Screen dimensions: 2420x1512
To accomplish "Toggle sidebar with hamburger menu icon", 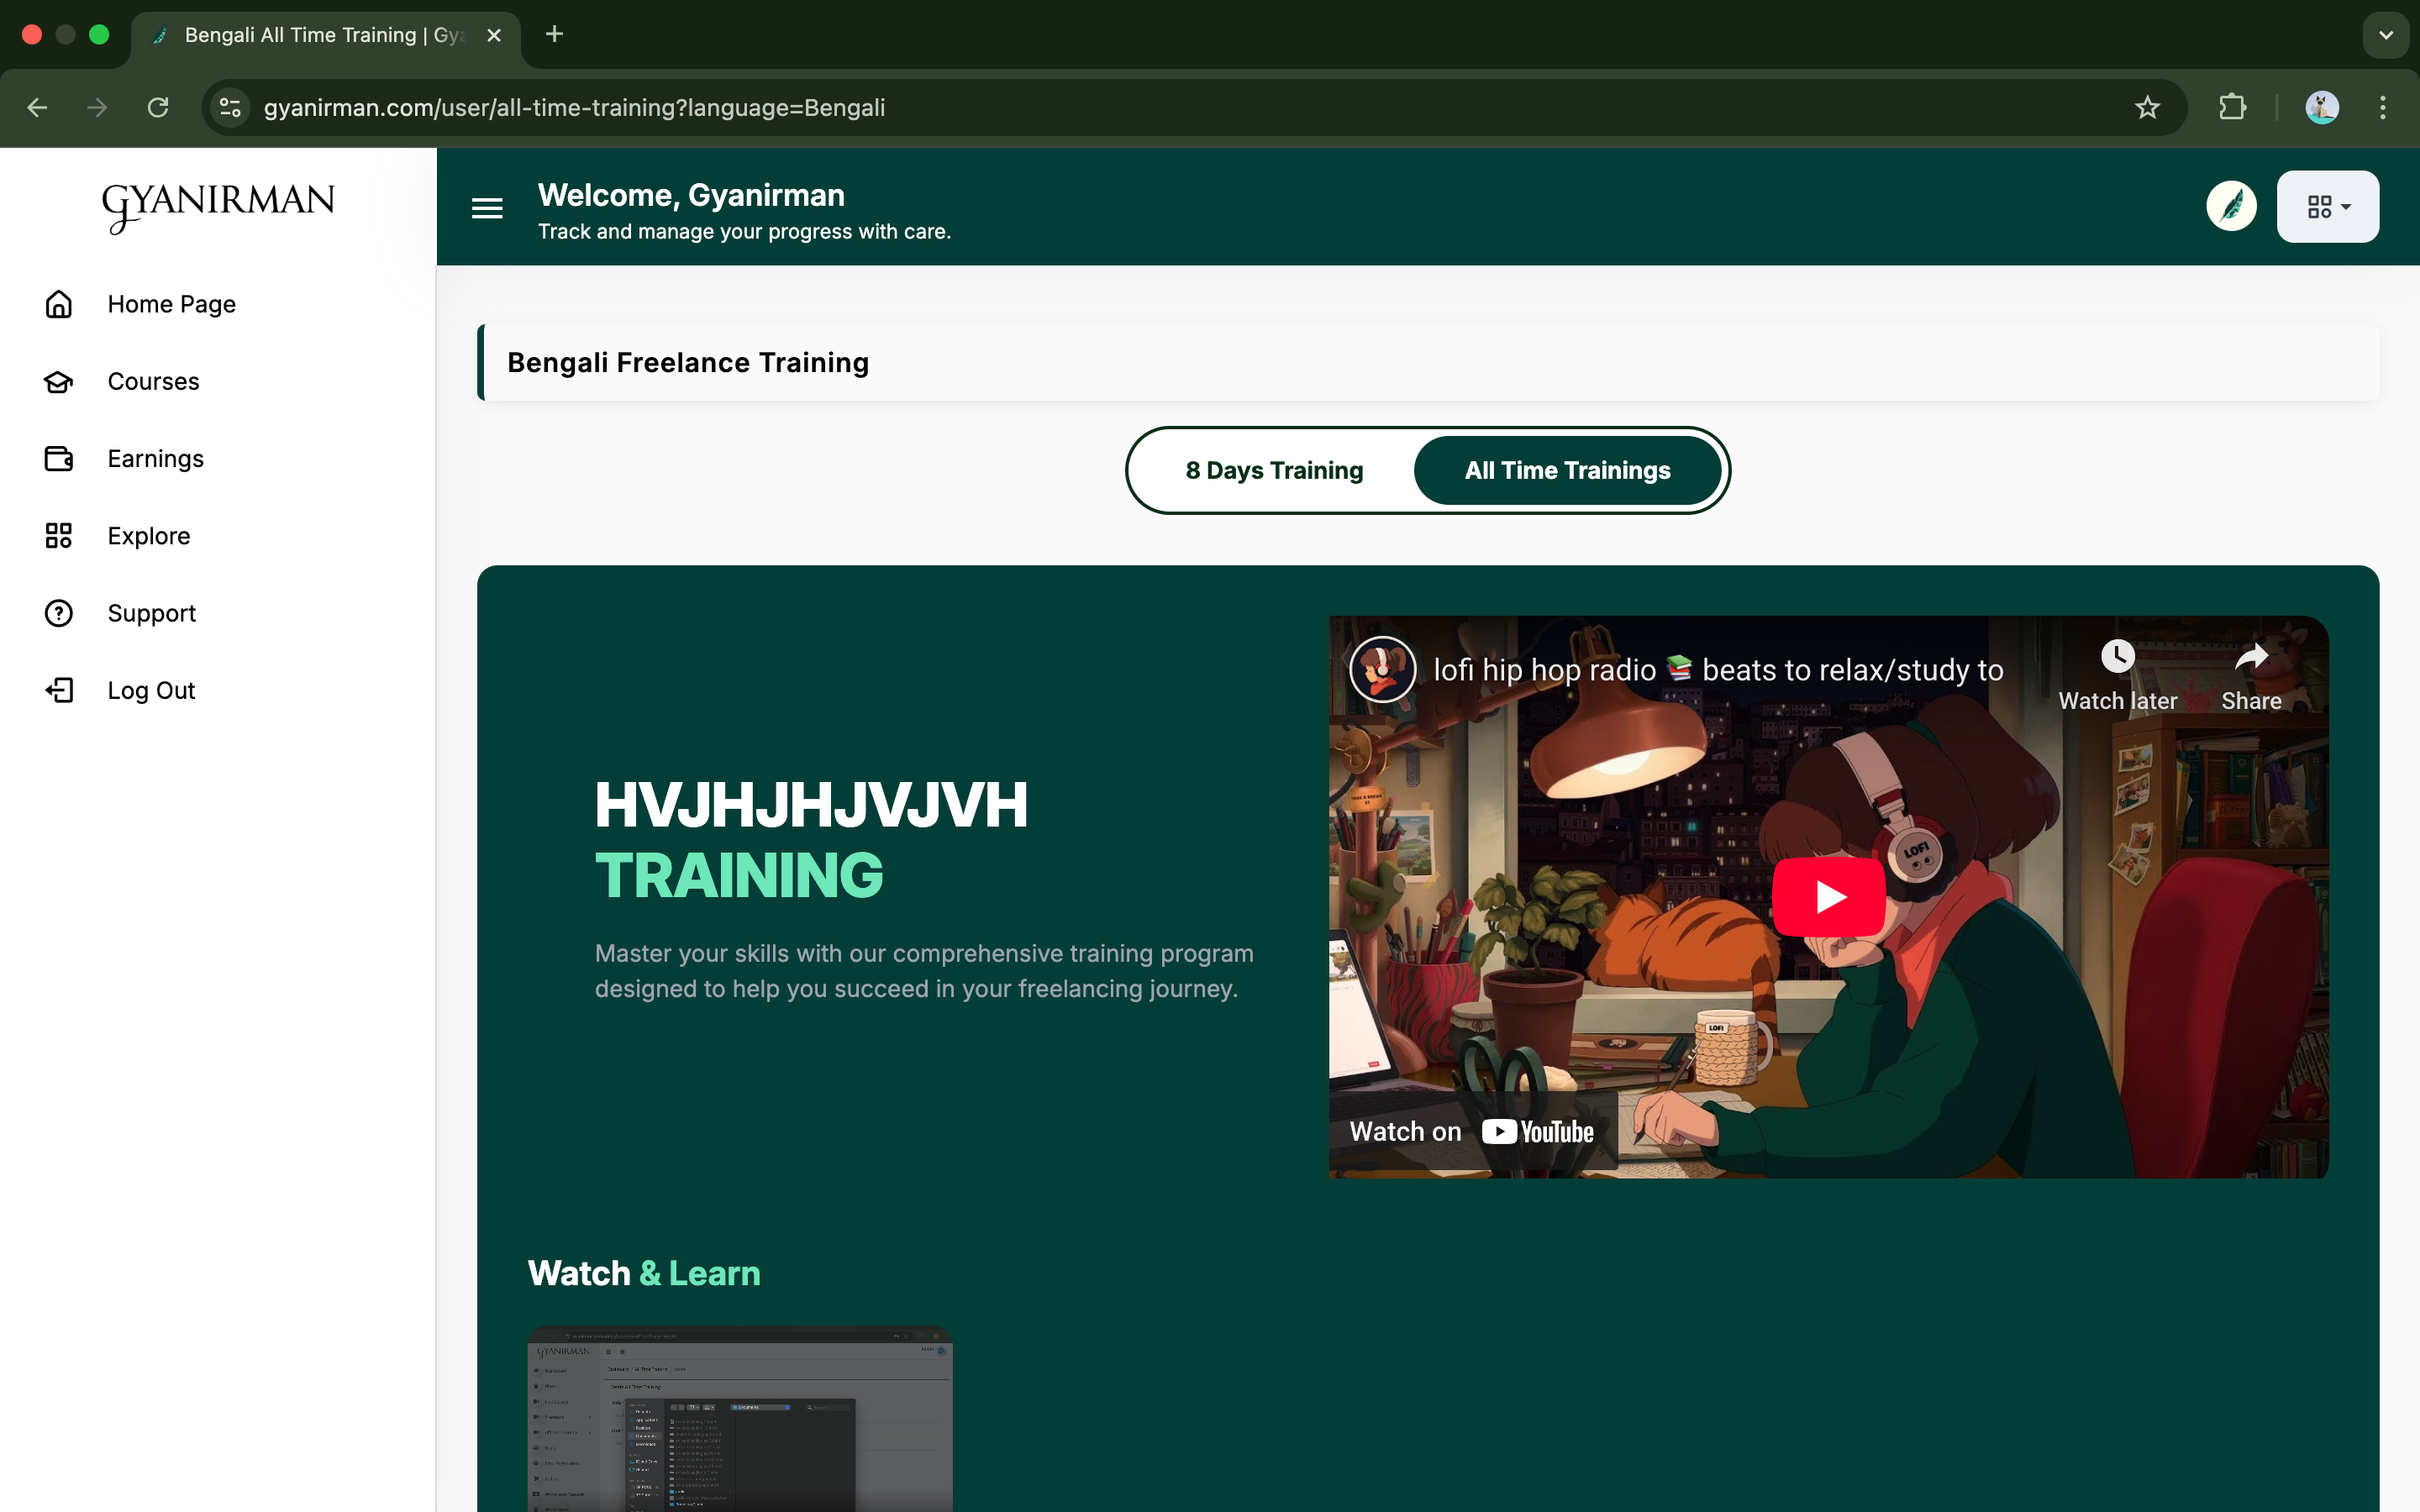I will click(x=487, y=208).
